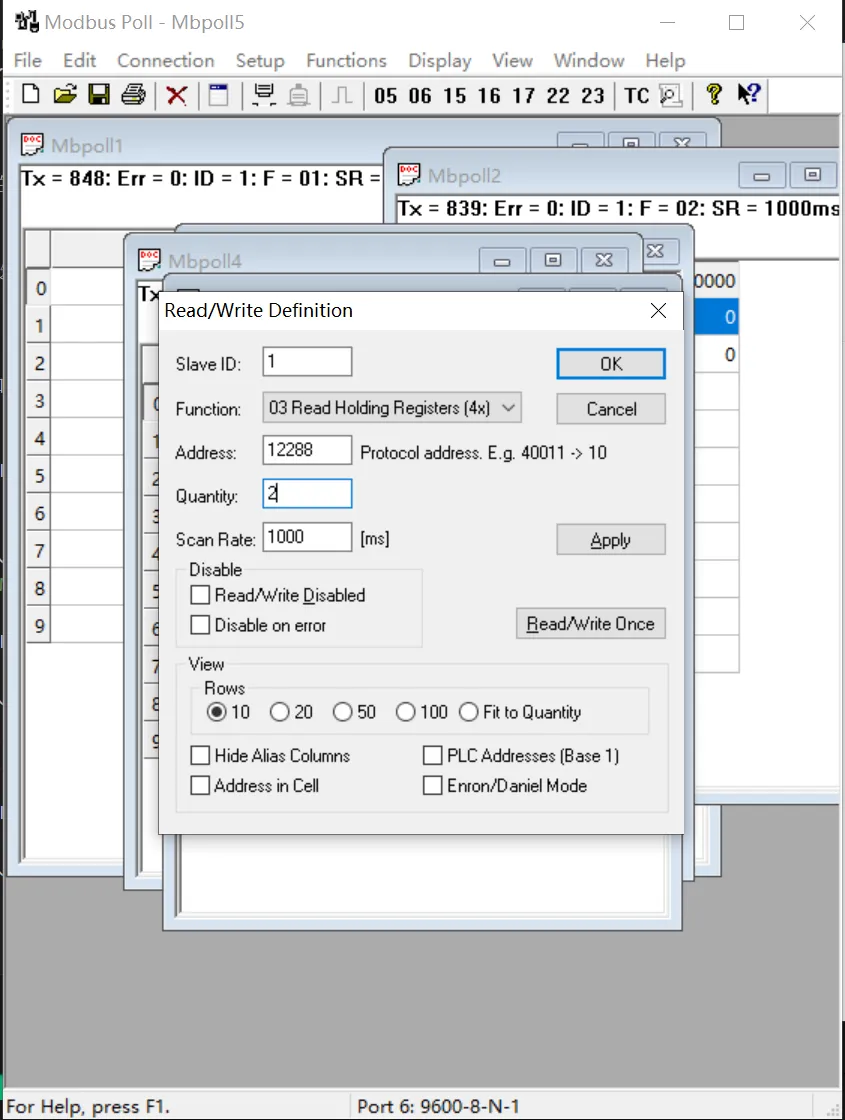Open the Setup menu
This screenshot has width=845, height=1120.
(x=260, y=61)
